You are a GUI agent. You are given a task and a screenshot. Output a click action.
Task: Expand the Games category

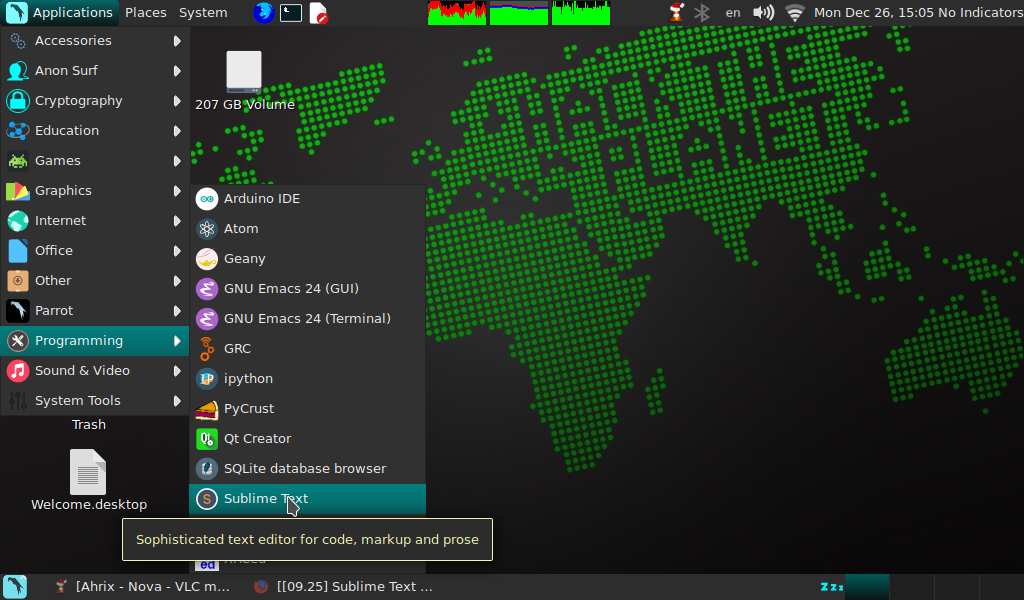tap(95, 161)
